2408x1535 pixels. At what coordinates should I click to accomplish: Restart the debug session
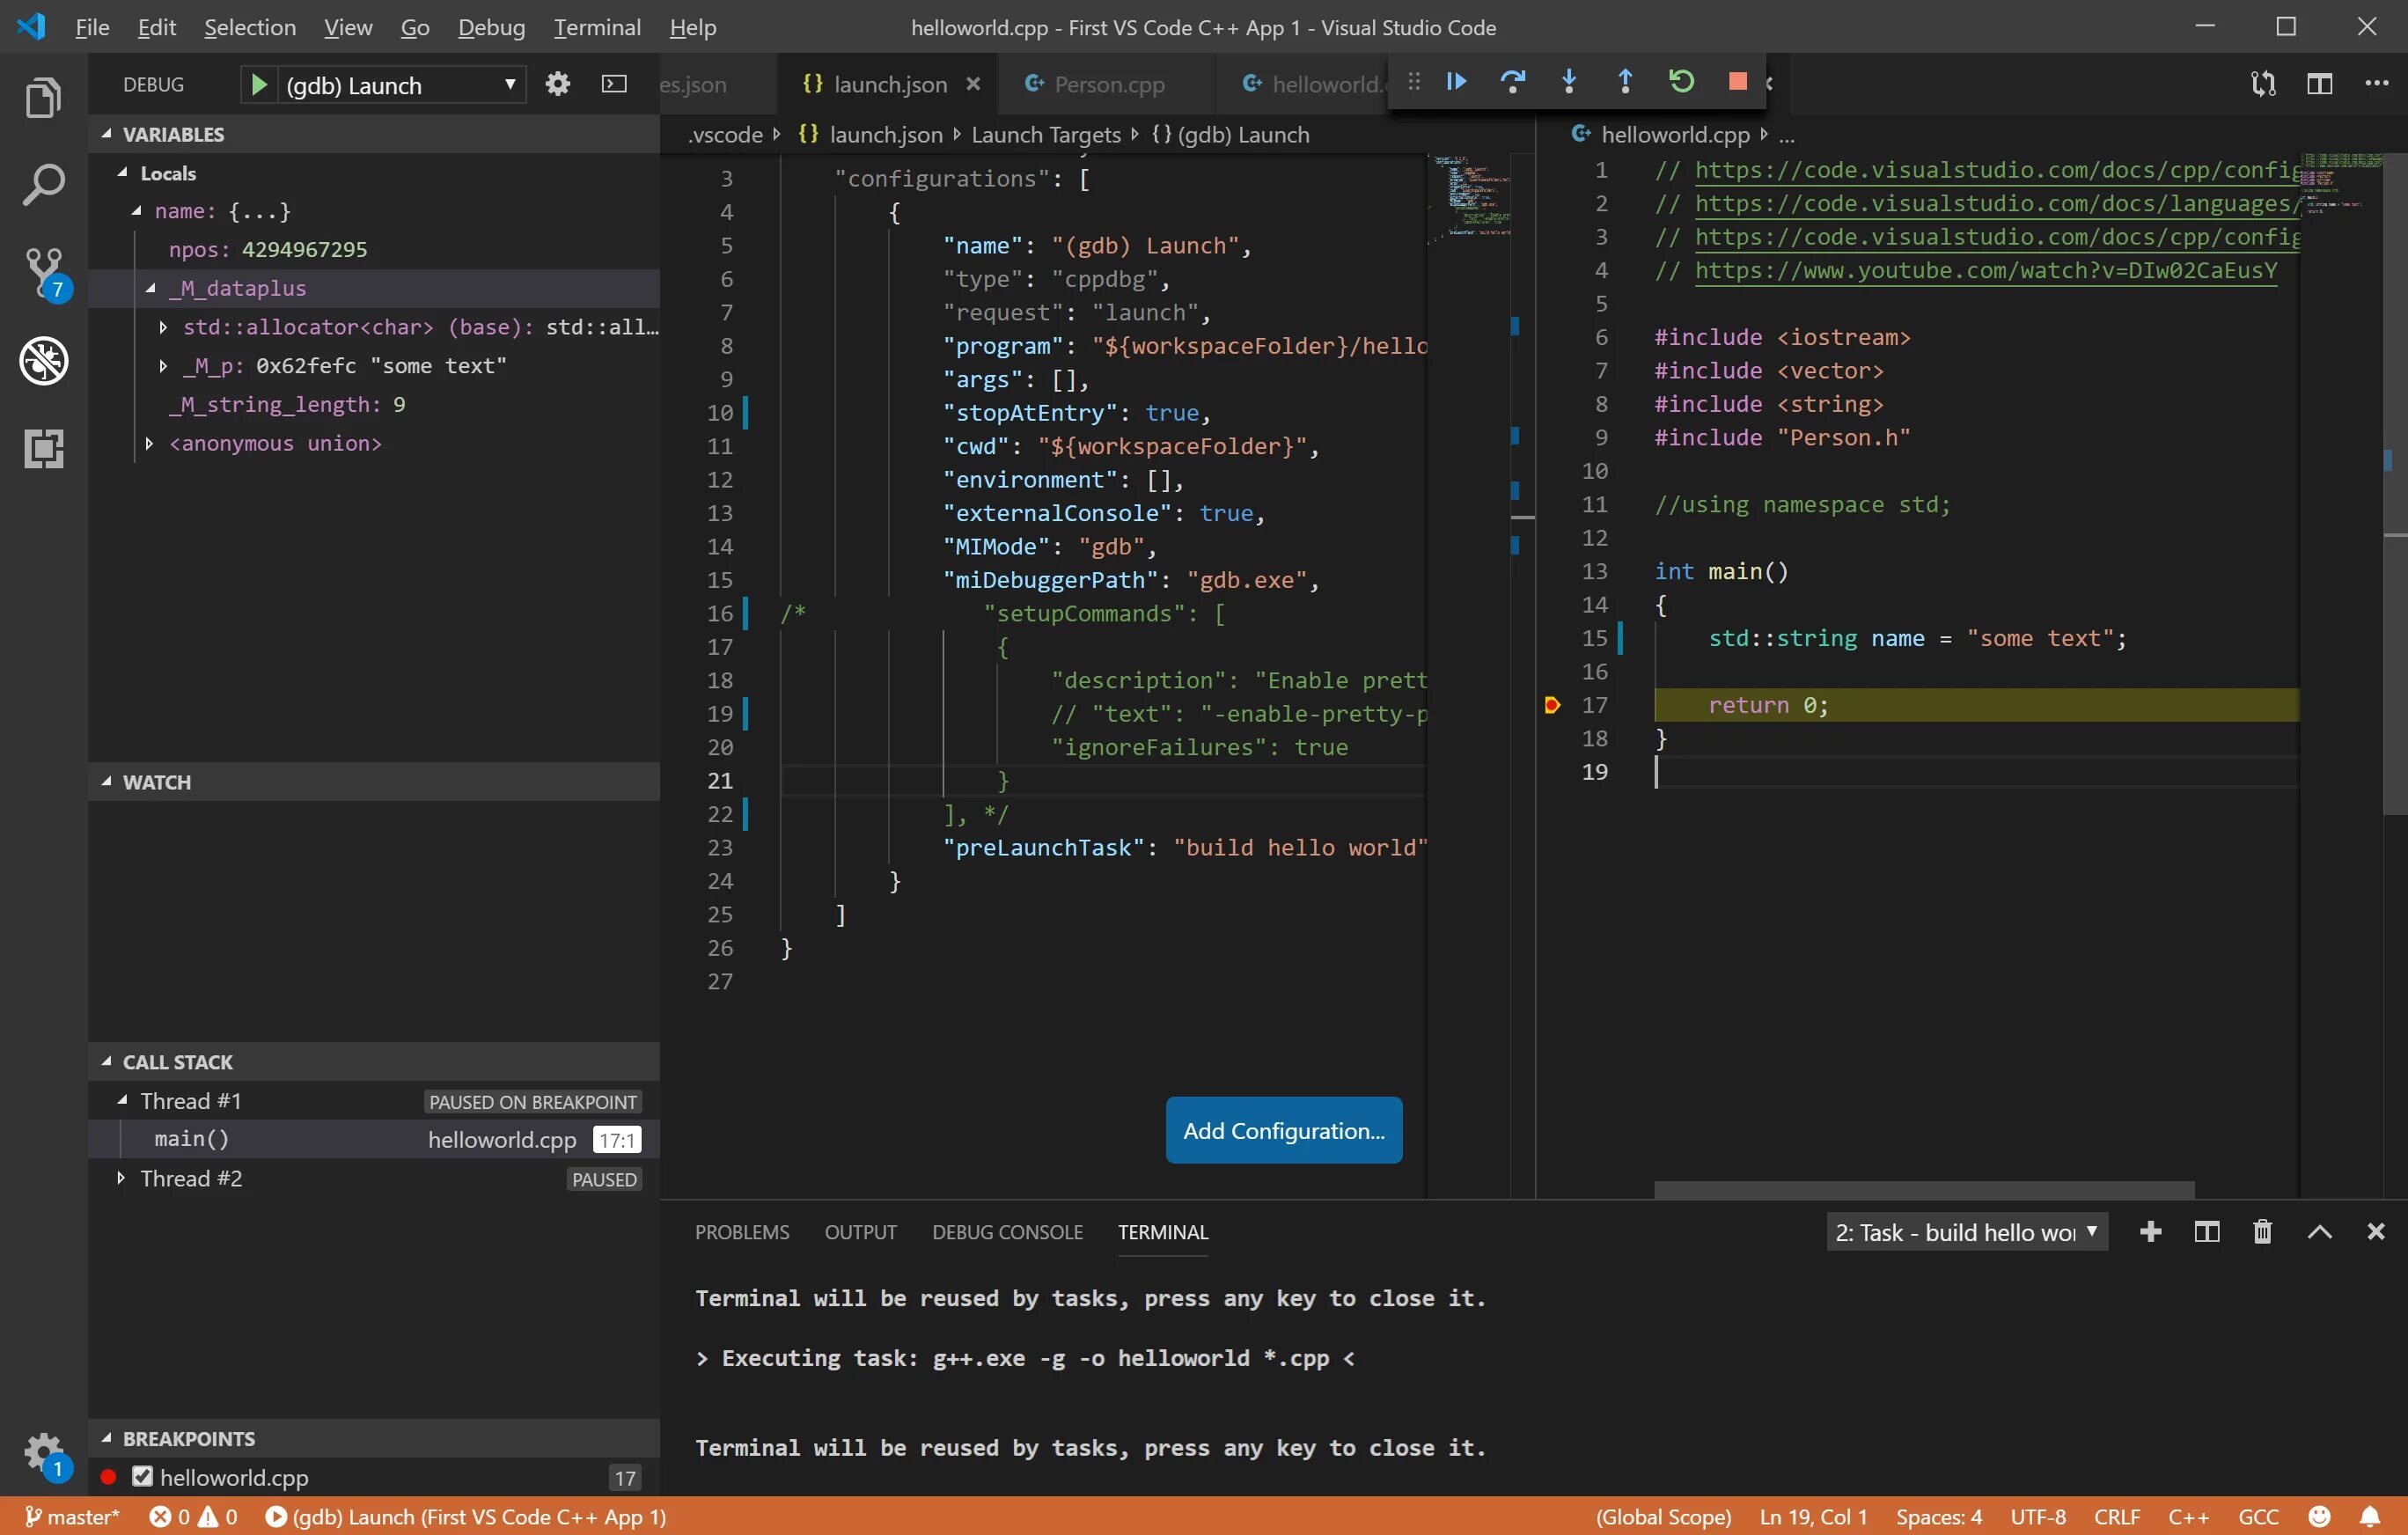1682,82
